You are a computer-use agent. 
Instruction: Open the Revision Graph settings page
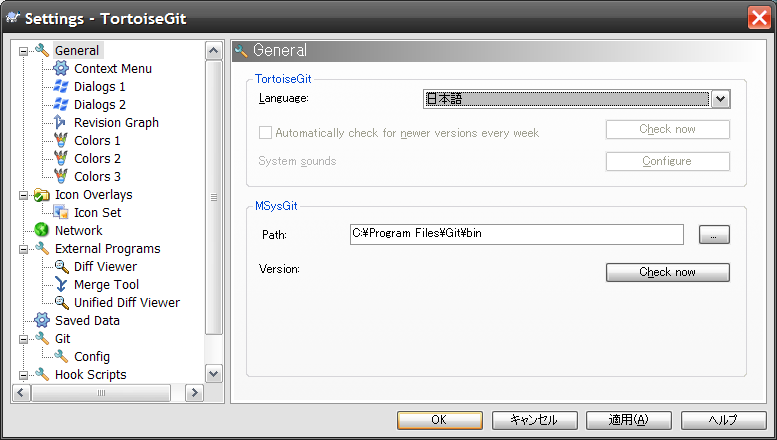click(x=116, y=122)
